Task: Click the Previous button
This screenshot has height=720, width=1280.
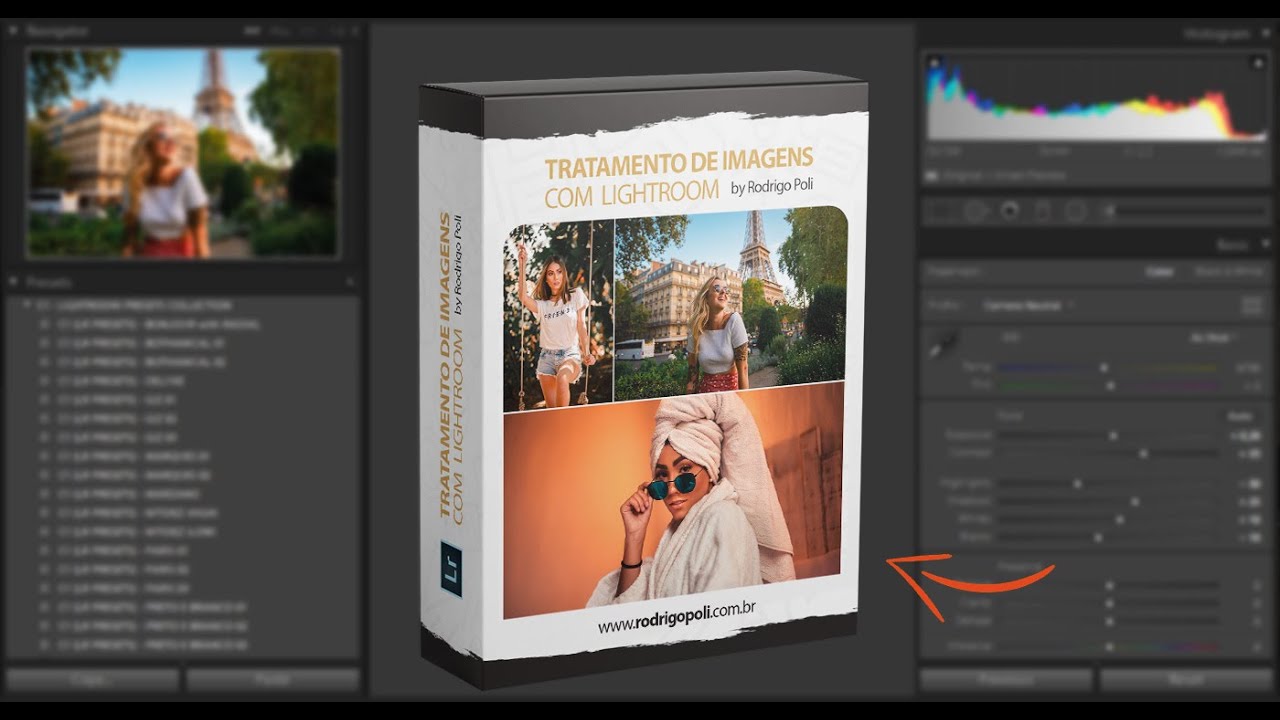Action: 1006,680
